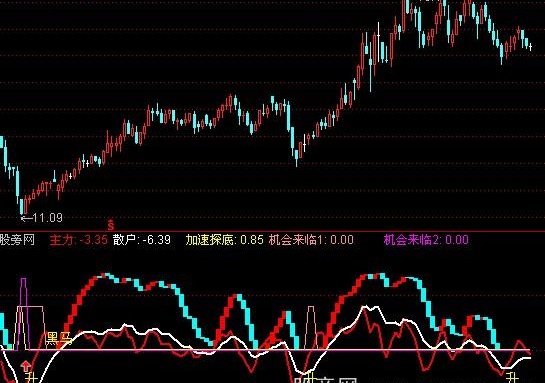Click the 机会来临1 value label
Screen dimensions: 545x383
pos(311,240)
